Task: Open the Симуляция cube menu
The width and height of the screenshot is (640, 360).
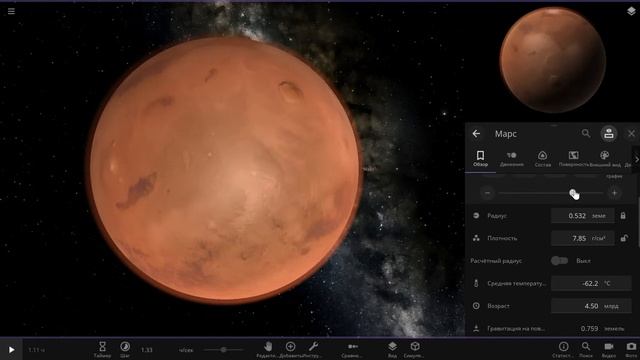Action: pos(415,349)
